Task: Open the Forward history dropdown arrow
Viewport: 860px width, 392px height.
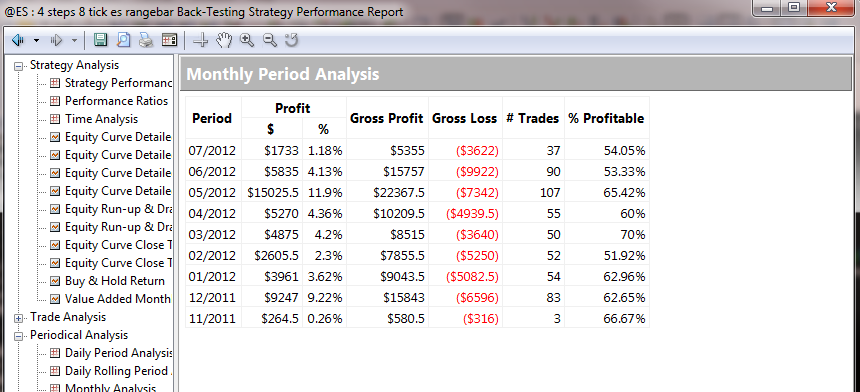Action: (x=75, y=41)
